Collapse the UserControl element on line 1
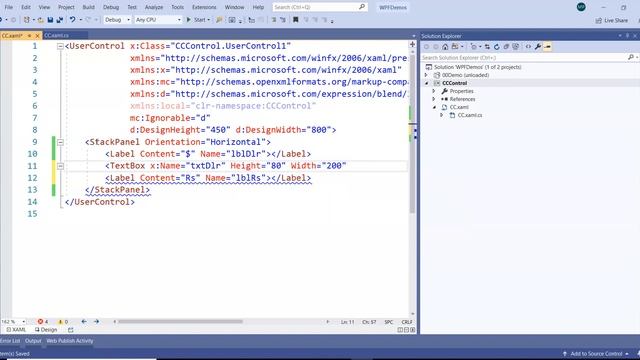This screenshot has width=640, height=360. [x=60, y=46]
